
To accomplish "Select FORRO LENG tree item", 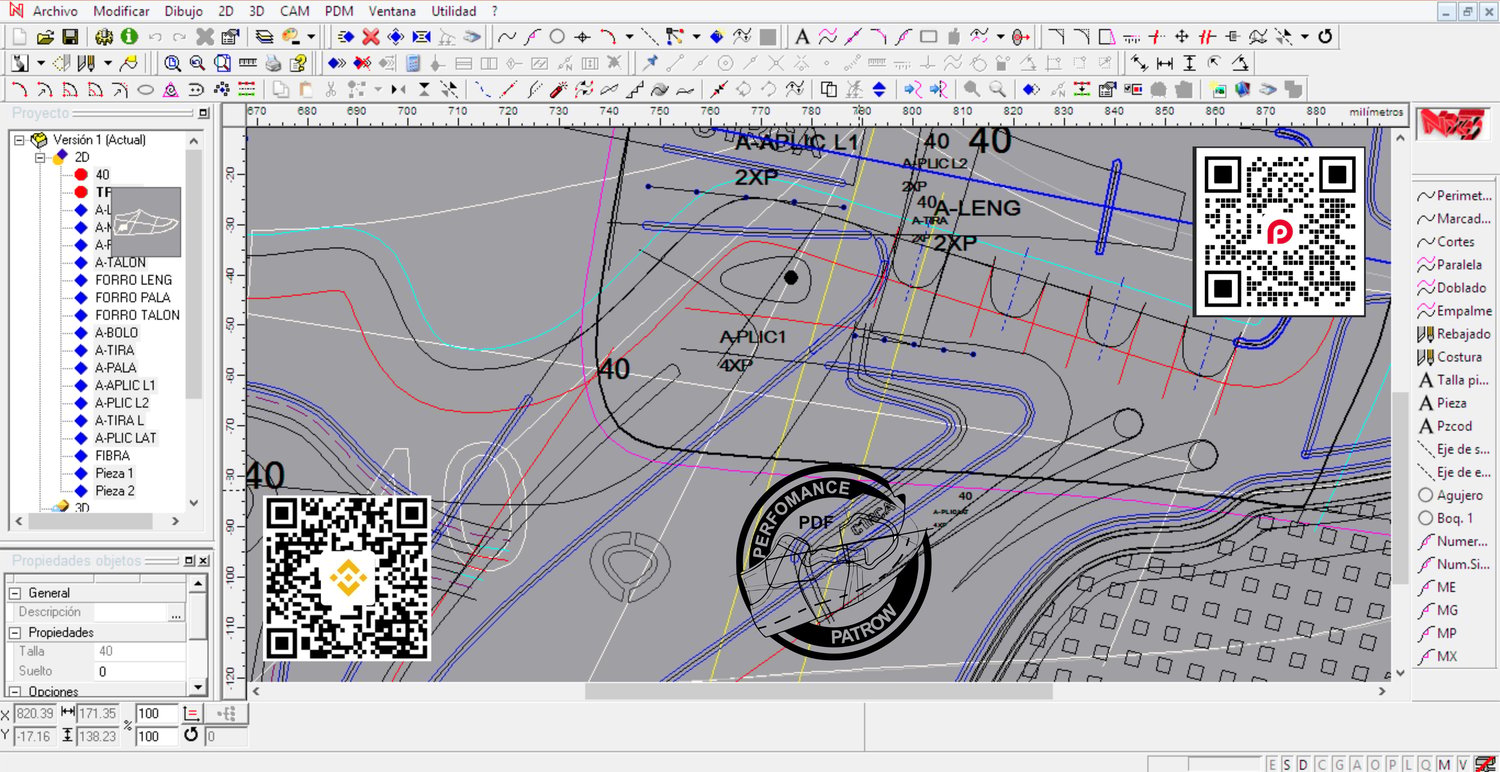I will pos(133,280).
